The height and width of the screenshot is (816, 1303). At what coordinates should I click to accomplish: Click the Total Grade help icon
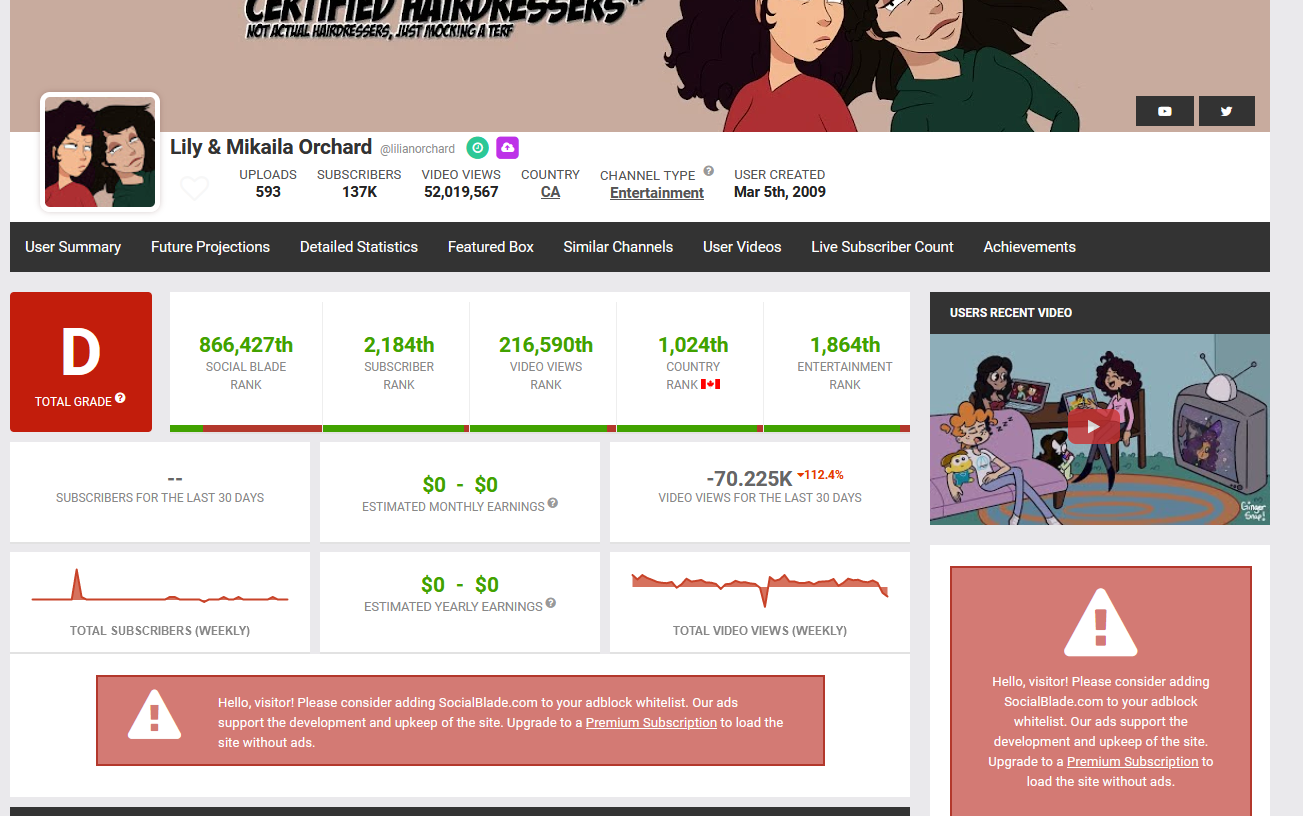(120, 398)
